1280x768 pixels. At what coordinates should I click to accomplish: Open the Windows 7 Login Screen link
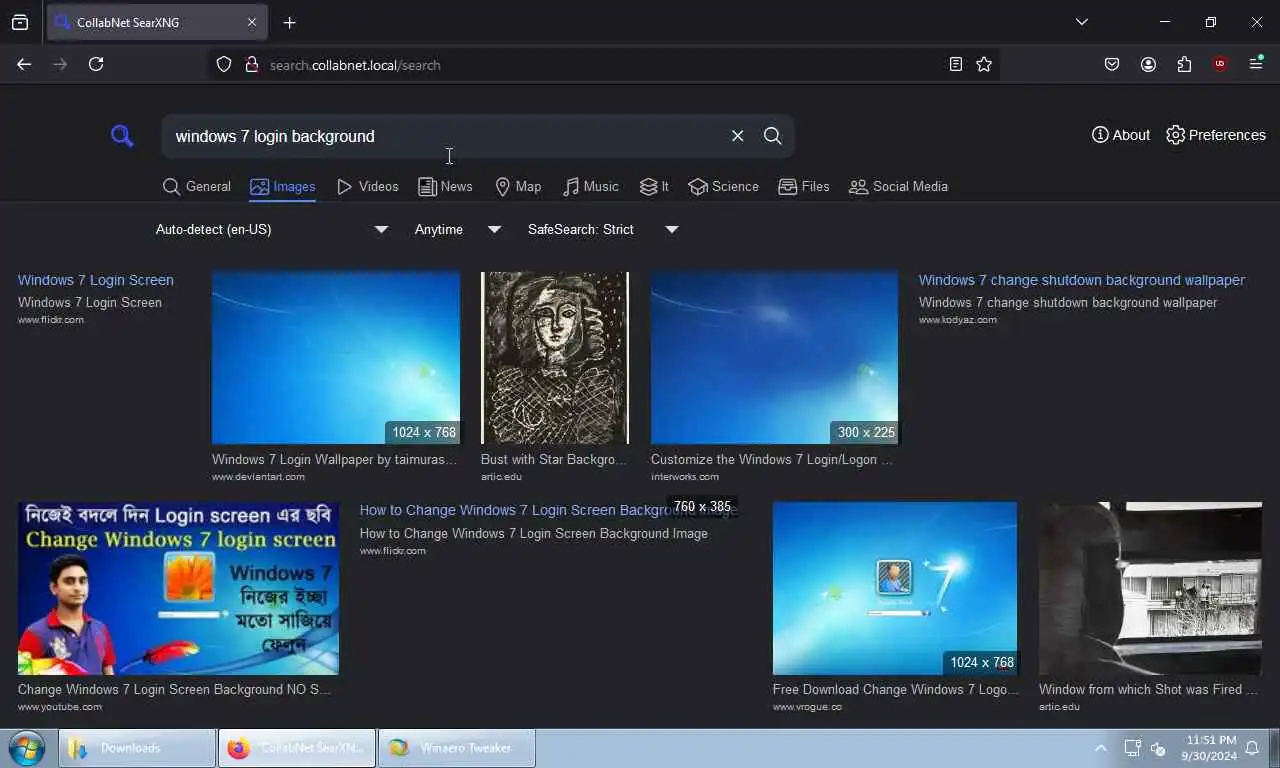(96, 280)
